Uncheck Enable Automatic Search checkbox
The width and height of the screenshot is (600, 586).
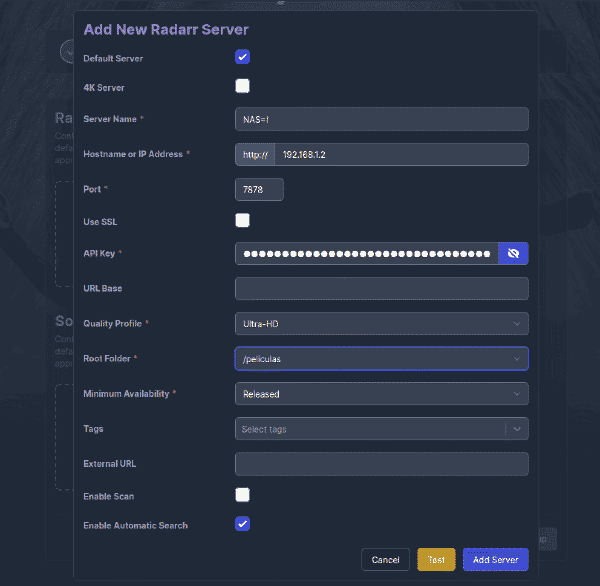242,524
